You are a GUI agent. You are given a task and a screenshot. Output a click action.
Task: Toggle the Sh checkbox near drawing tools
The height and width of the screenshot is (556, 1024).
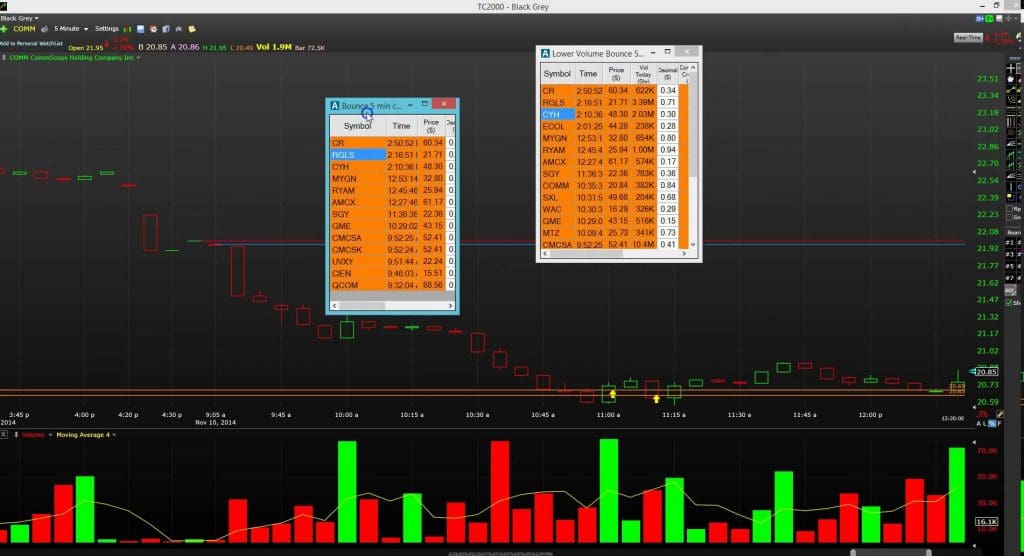pos(1010,303)
